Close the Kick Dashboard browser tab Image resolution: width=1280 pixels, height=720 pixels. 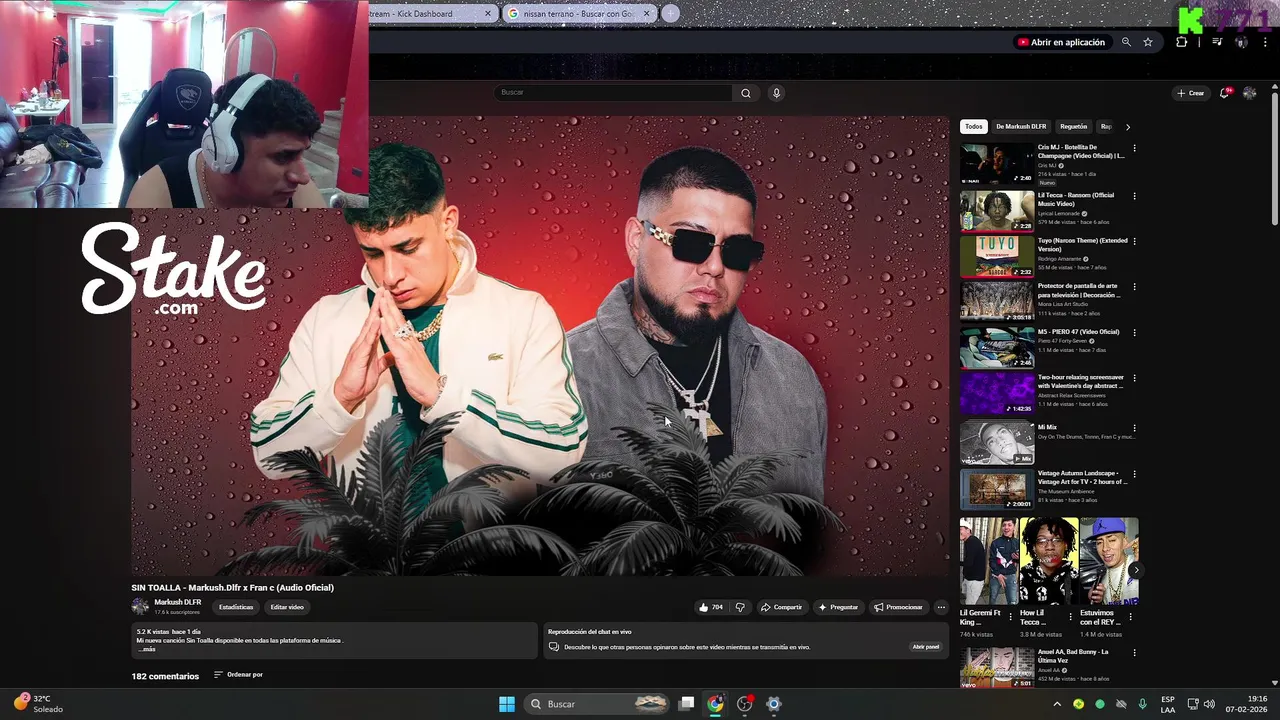tap(489, 14)
